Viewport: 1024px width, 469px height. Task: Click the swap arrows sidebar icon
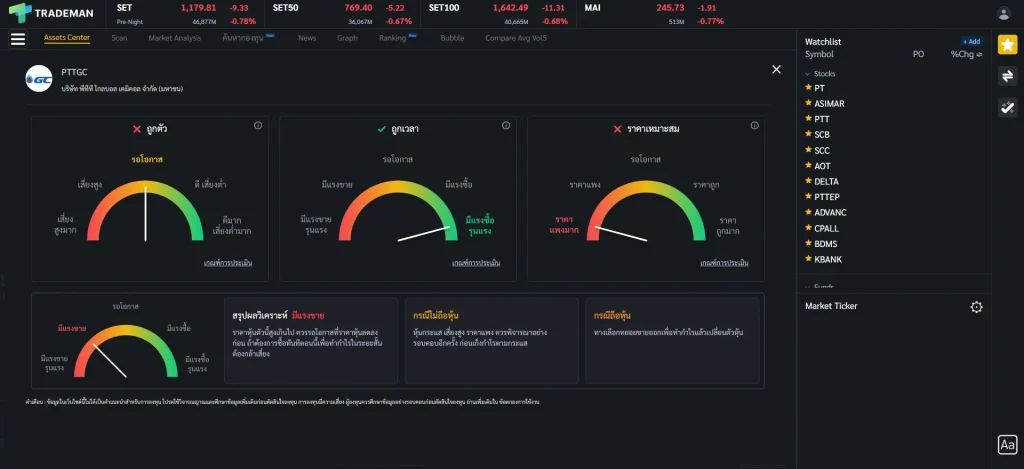click(x=1007, y=76)
